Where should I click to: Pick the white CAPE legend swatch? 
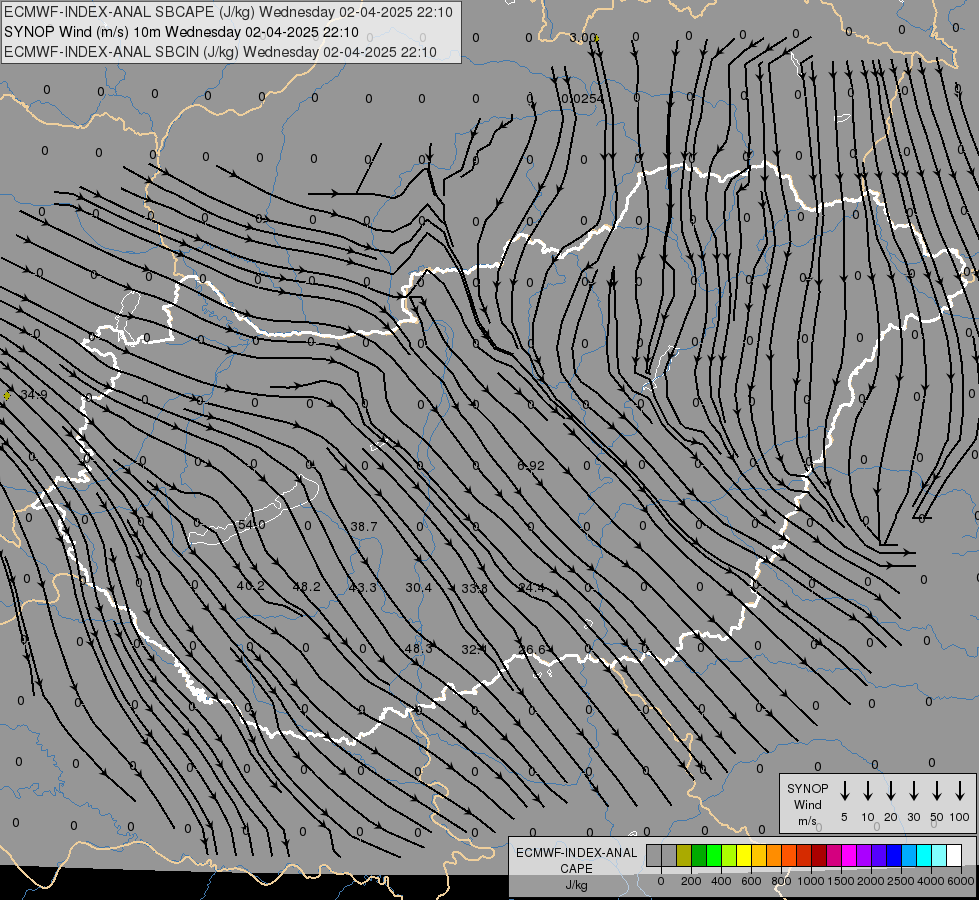[954, 855]
